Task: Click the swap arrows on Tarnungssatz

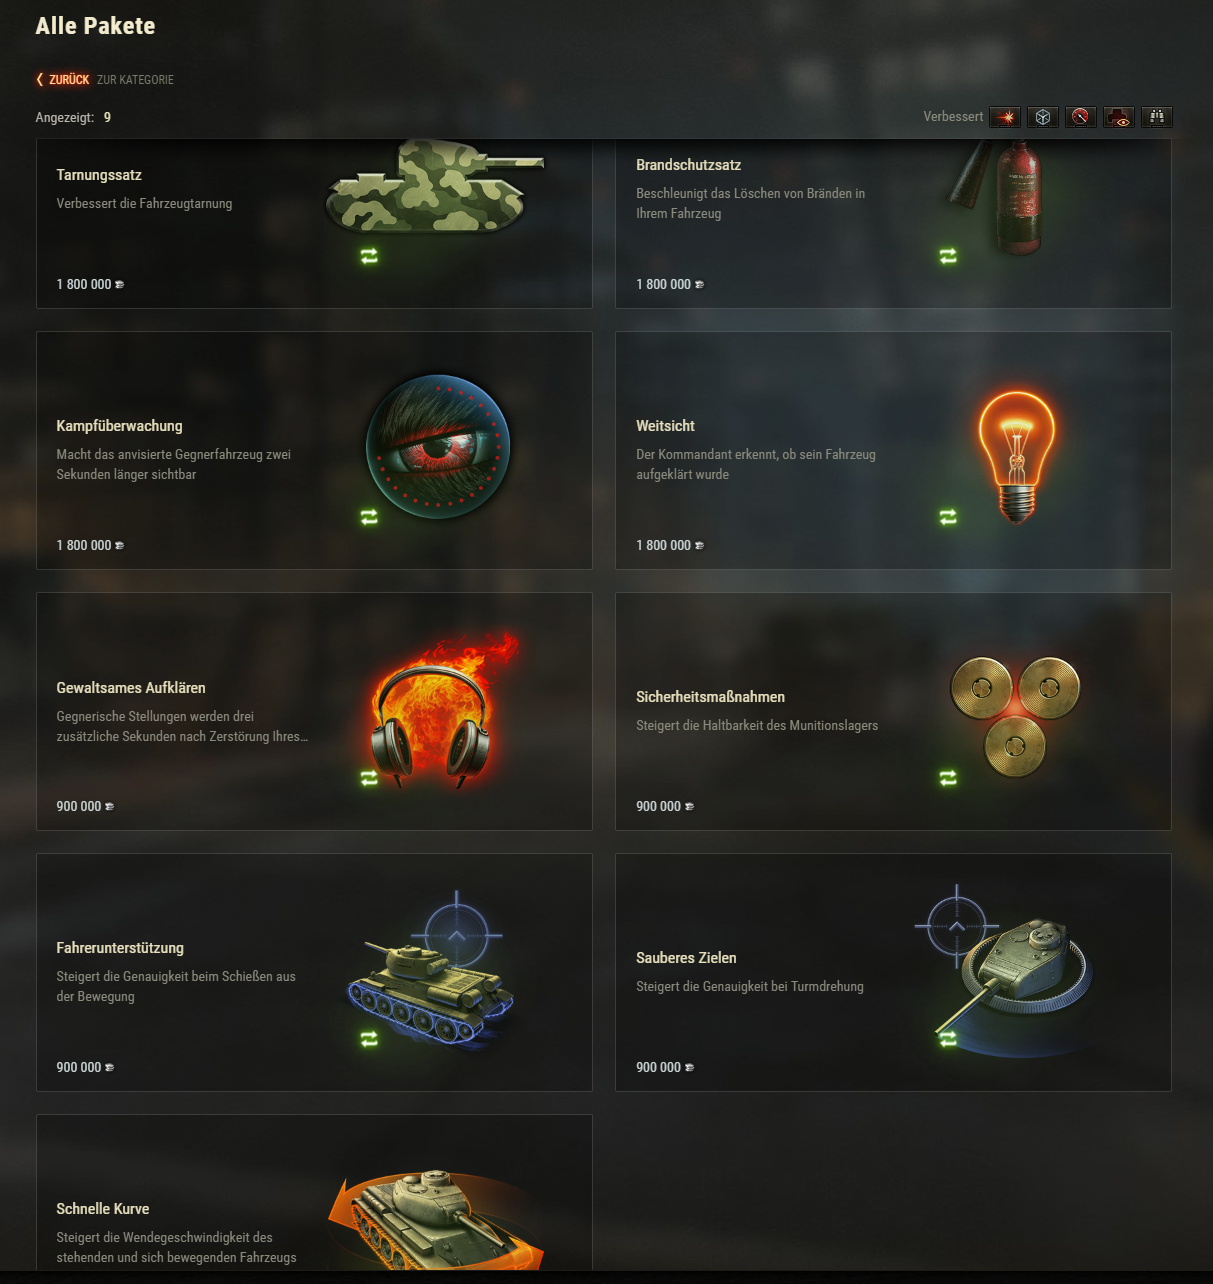Action: [x=369, y=256]
